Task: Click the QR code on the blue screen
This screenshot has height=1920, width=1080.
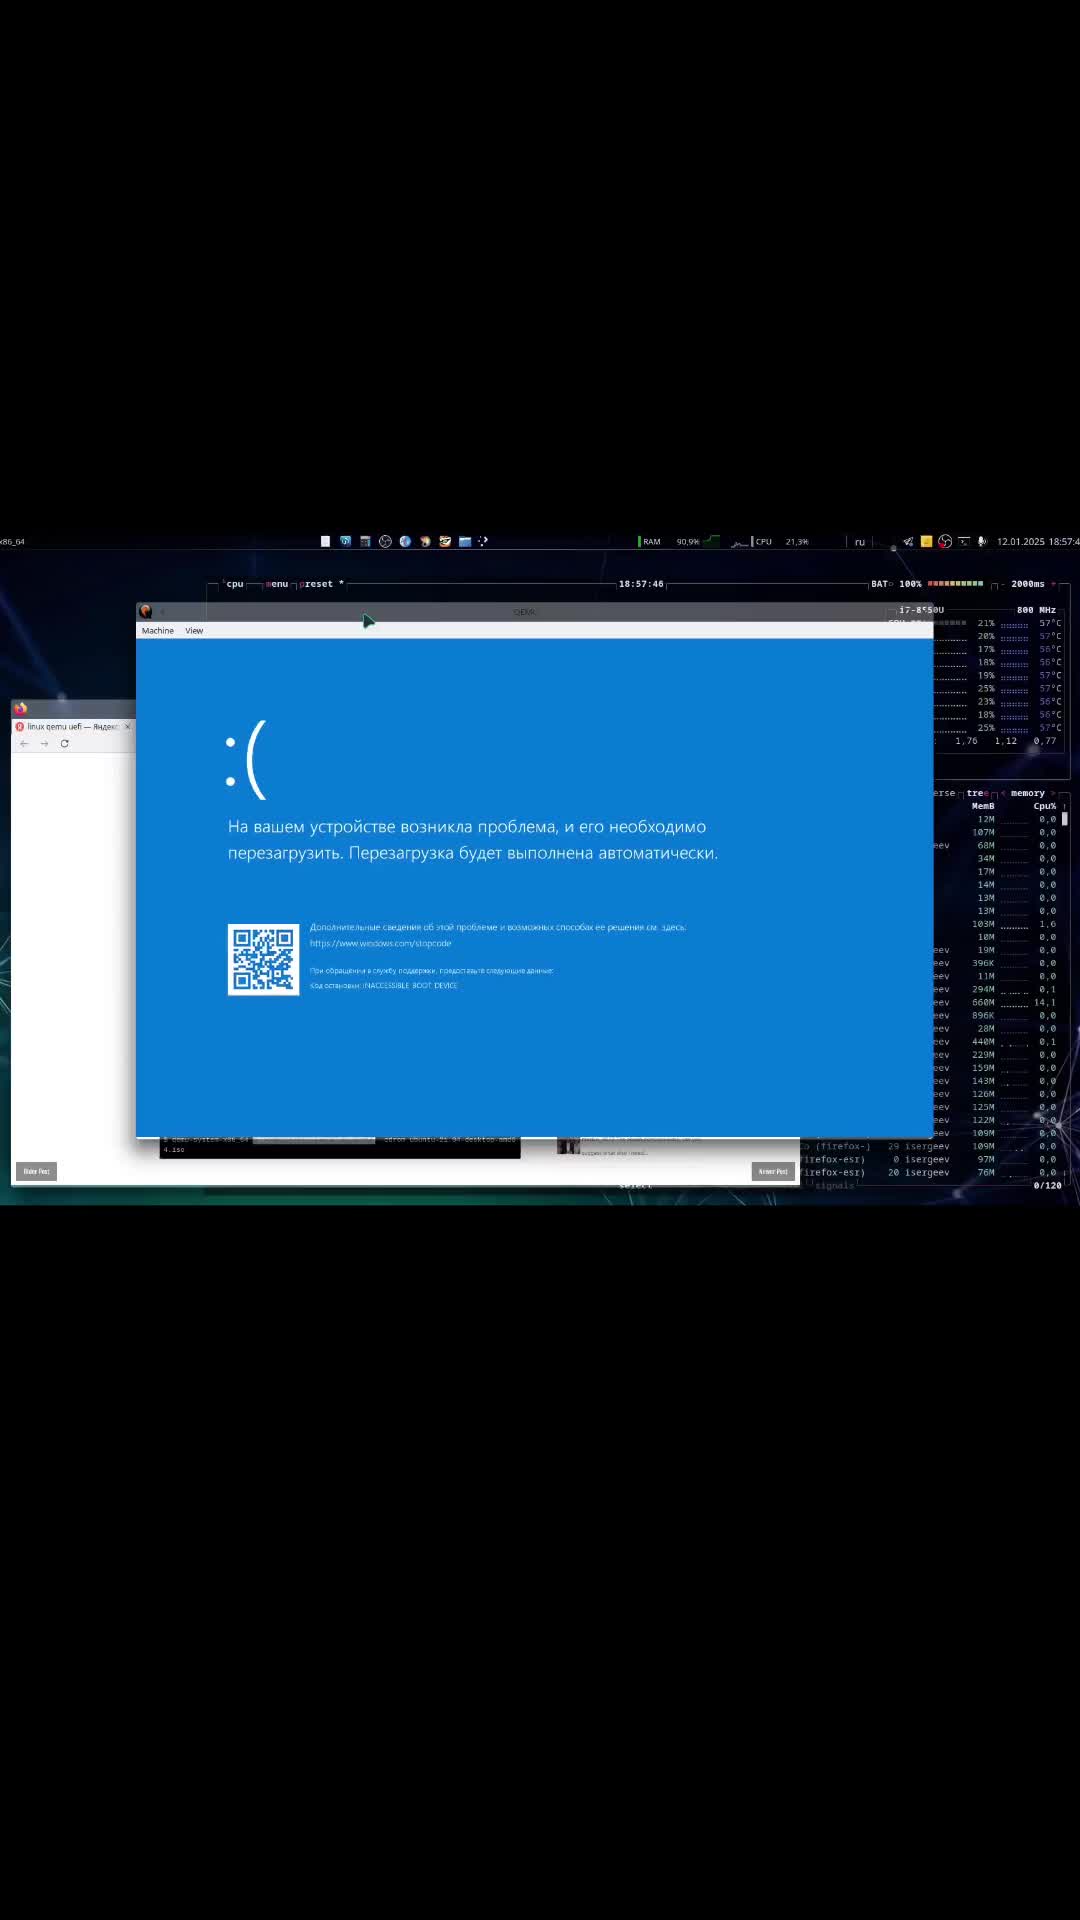Action: 263,960
